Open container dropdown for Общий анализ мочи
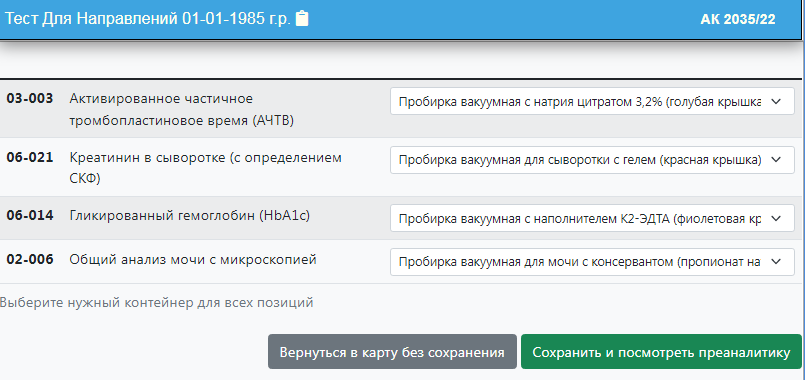805x380 pixels. point(592,262)
